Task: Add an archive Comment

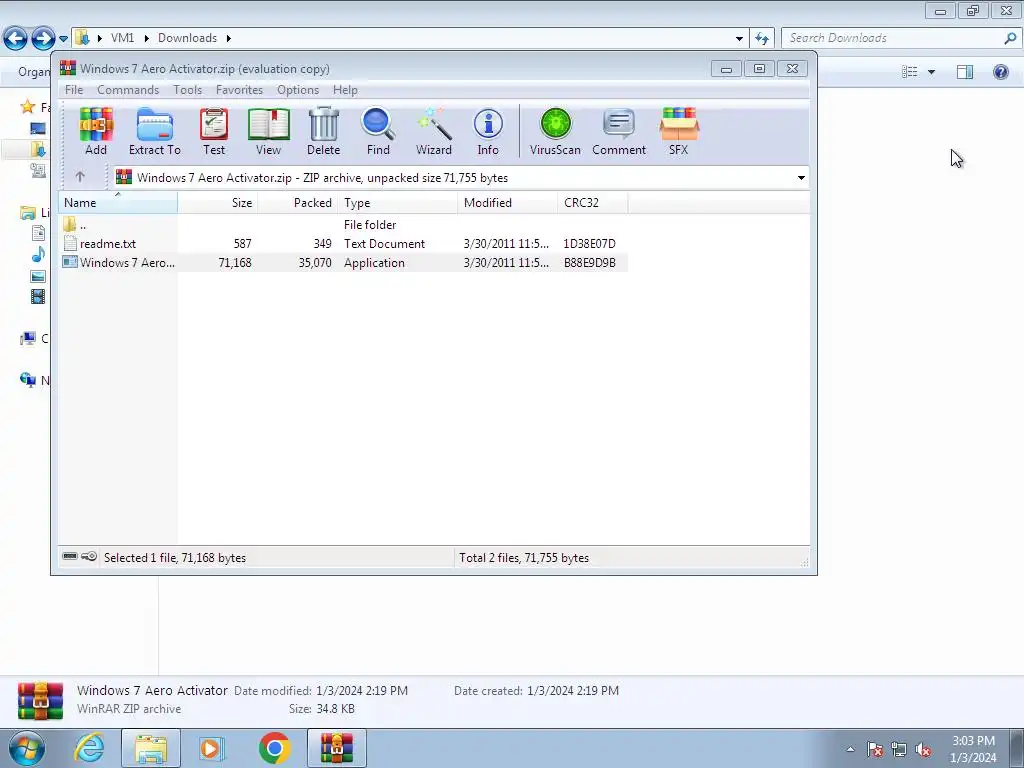Action: pyautogui.click(x=619, y=131)
